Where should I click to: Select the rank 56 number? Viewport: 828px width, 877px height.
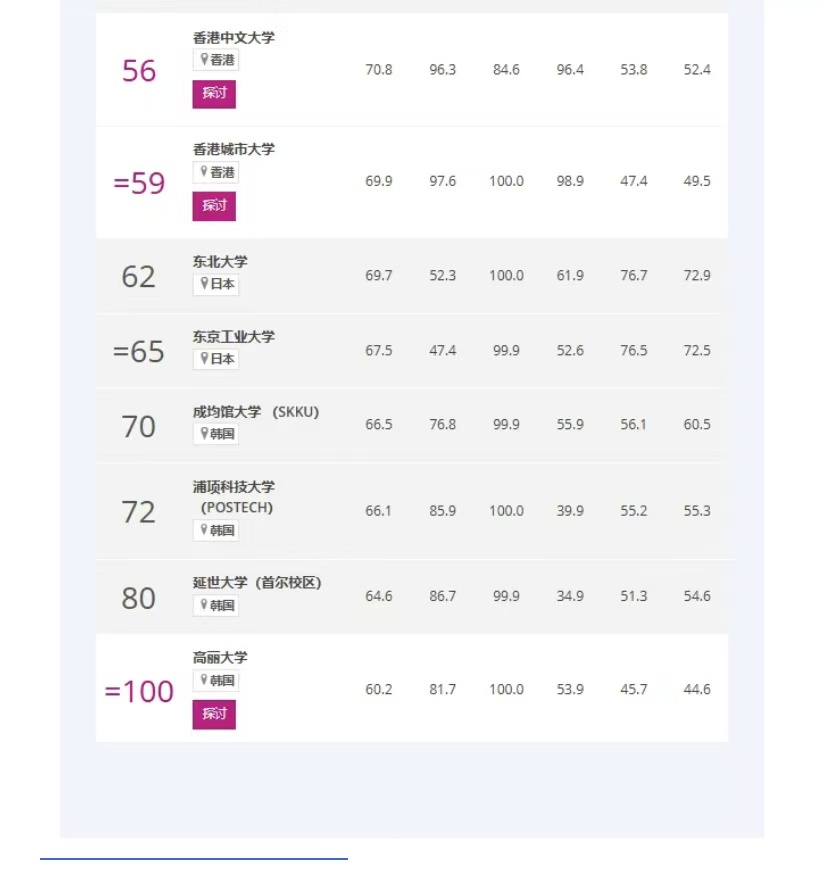139,71
